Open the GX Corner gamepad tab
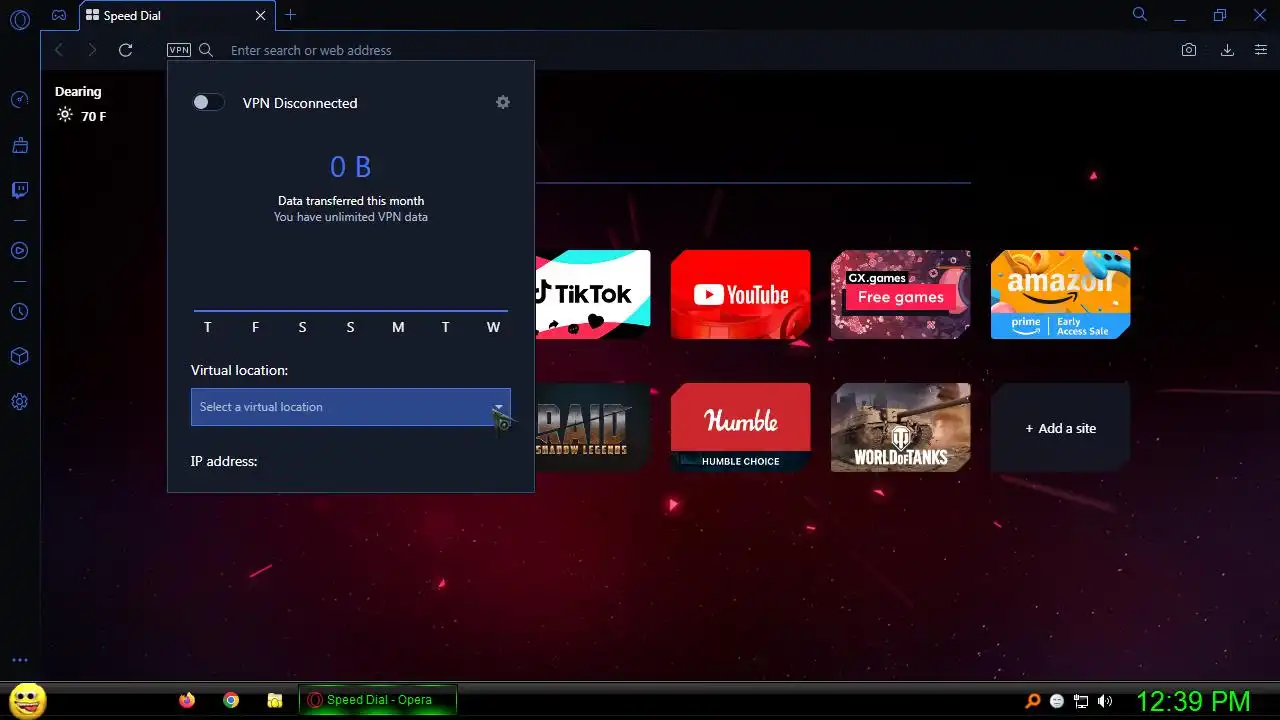The height and width of the screenshot is (720, 1280). pyautogui.click(x=59, y=15)
